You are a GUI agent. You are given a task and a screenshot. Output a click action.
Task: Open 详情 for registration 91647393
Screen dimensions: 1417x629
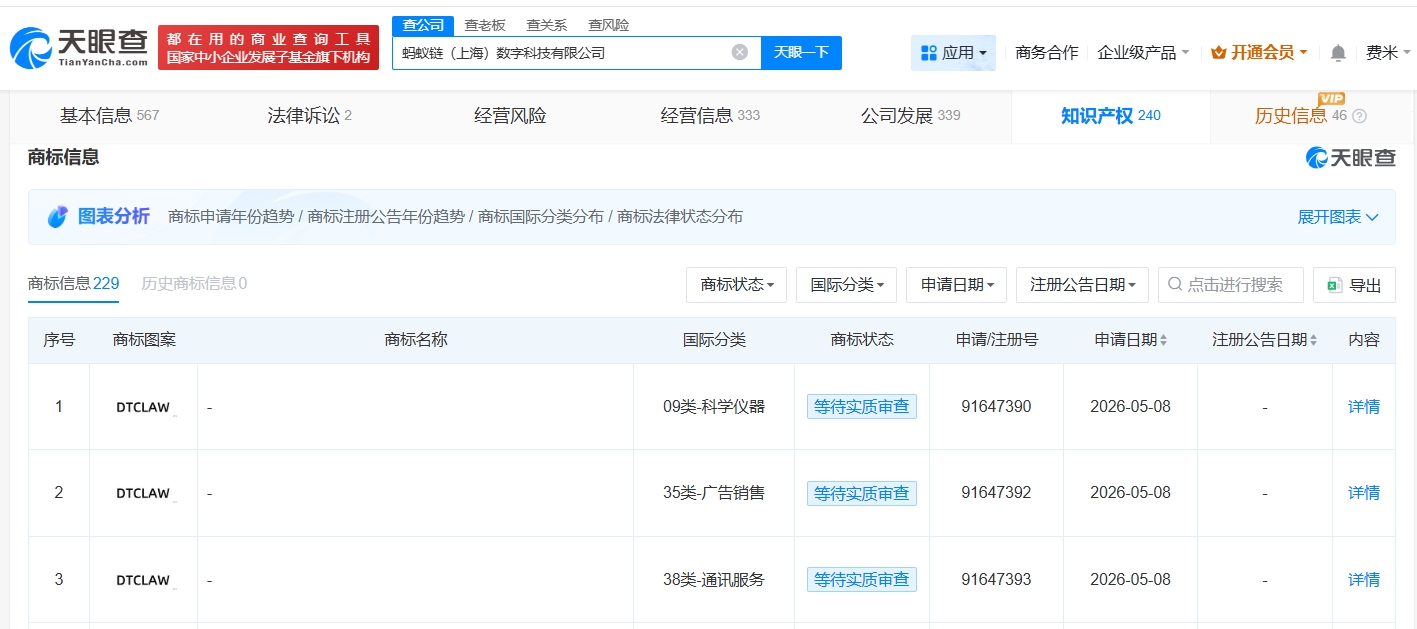coord(1364,580)
